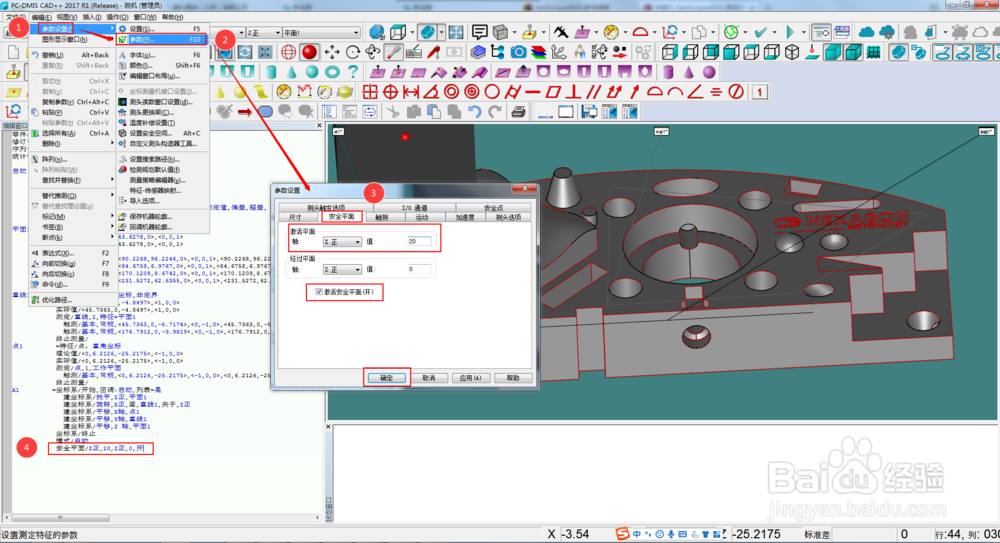Click the red angle dimension icon
The height and width of the screenshot is (543, 1000).
coord(695,92)
